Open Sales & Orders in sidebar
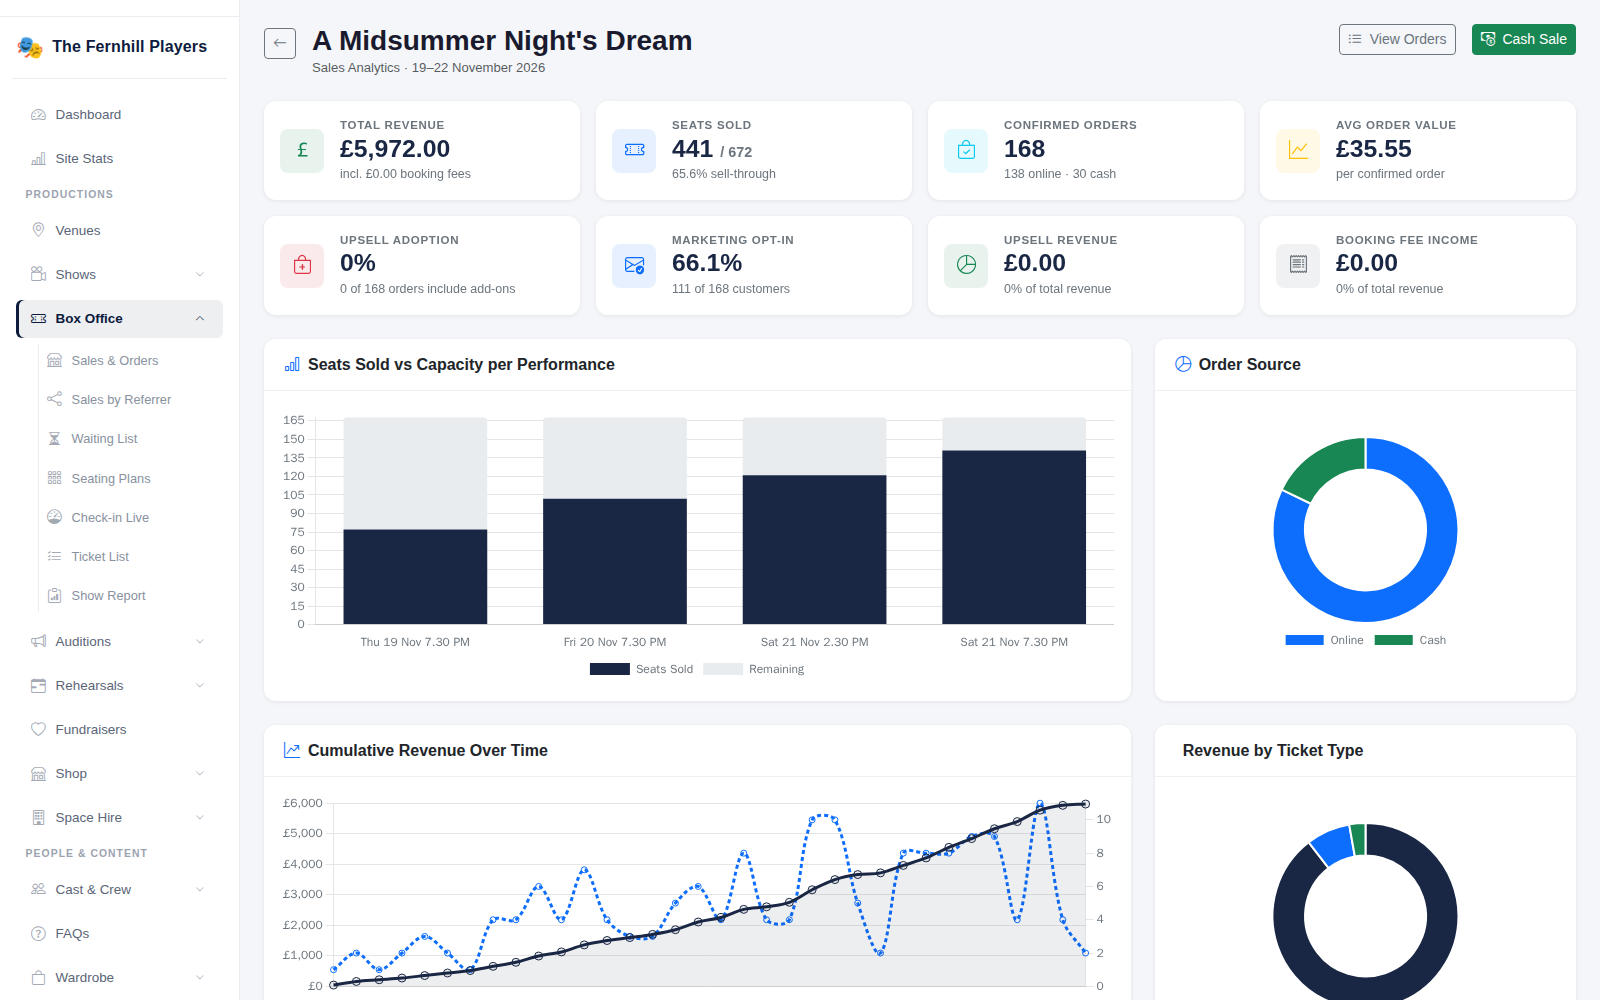Image resolution: width=1600 pixels, height=1000 pixels. click(130, 361)
